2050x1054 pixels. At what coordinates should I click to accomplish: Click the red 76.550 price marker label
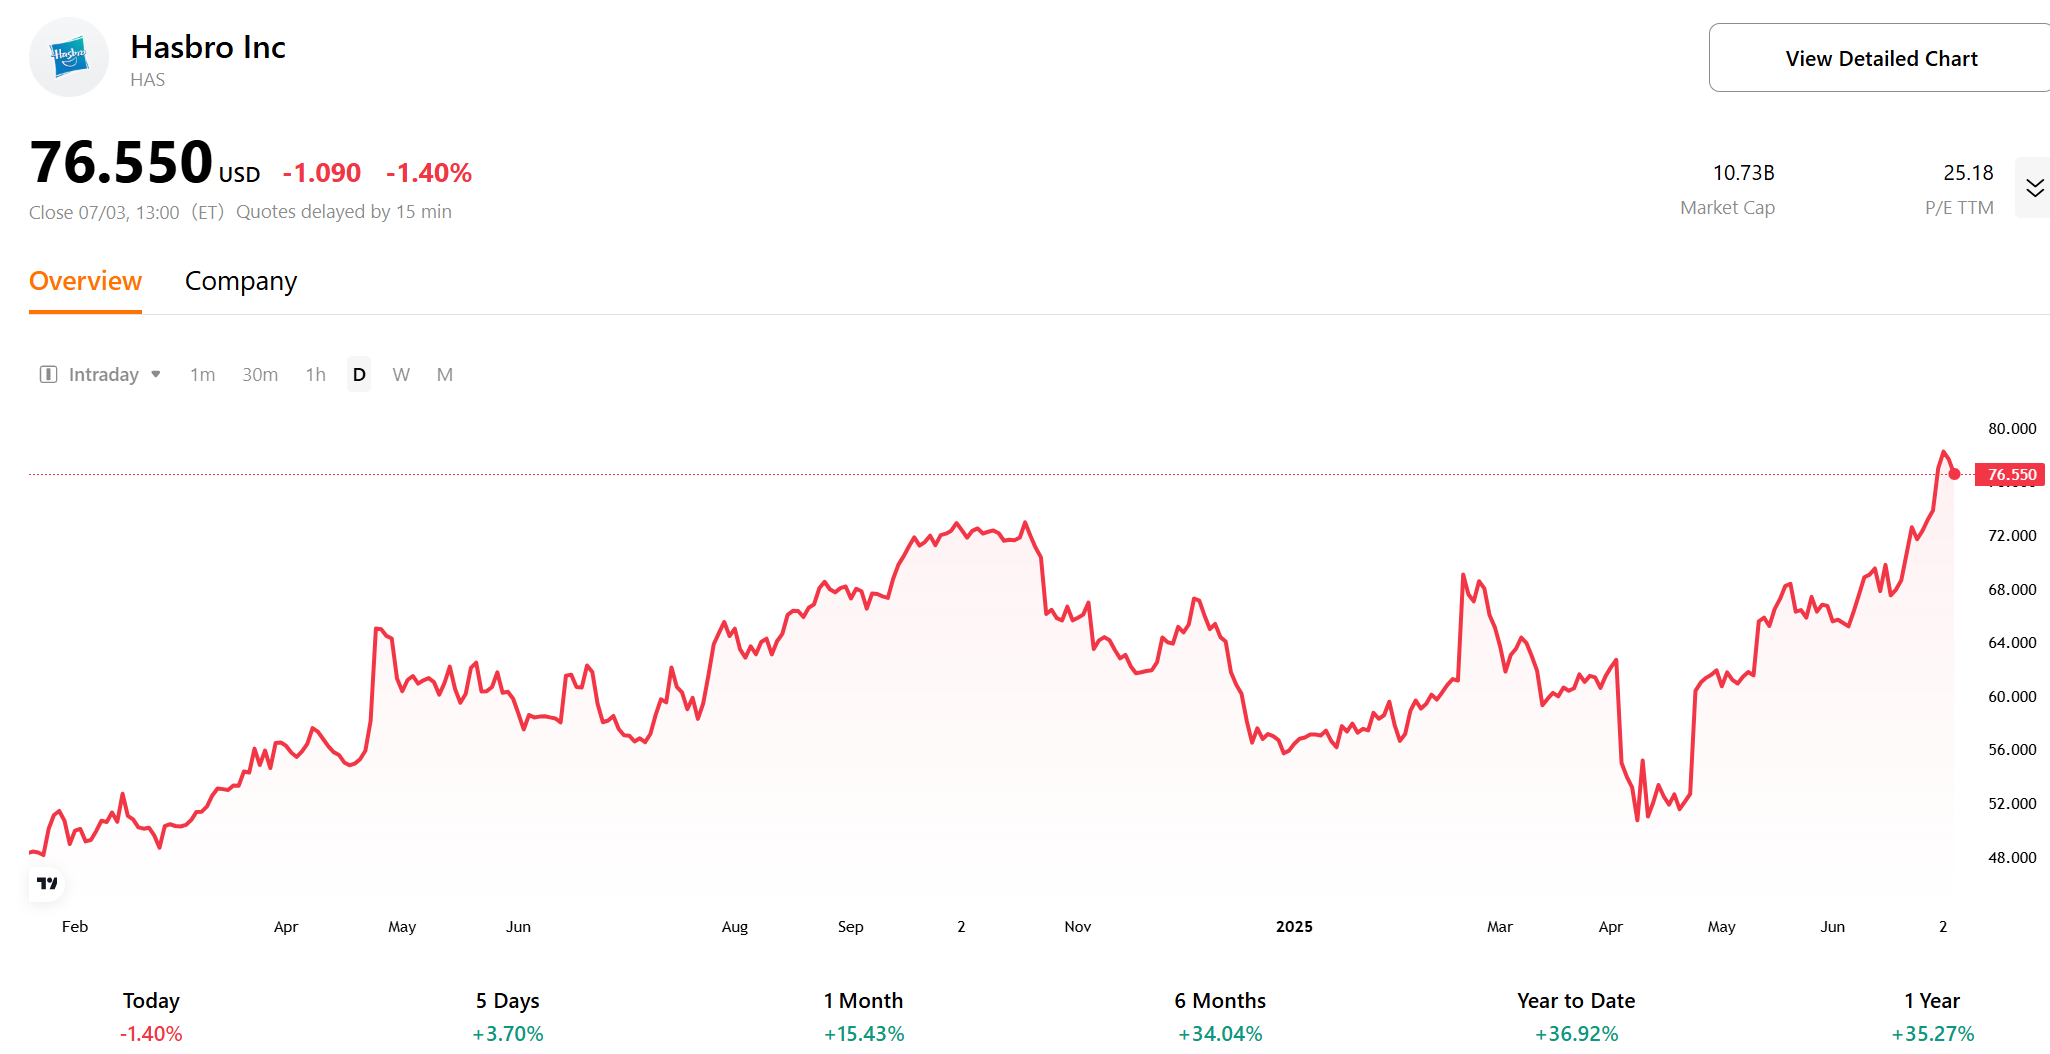[x=2011, y=475]
